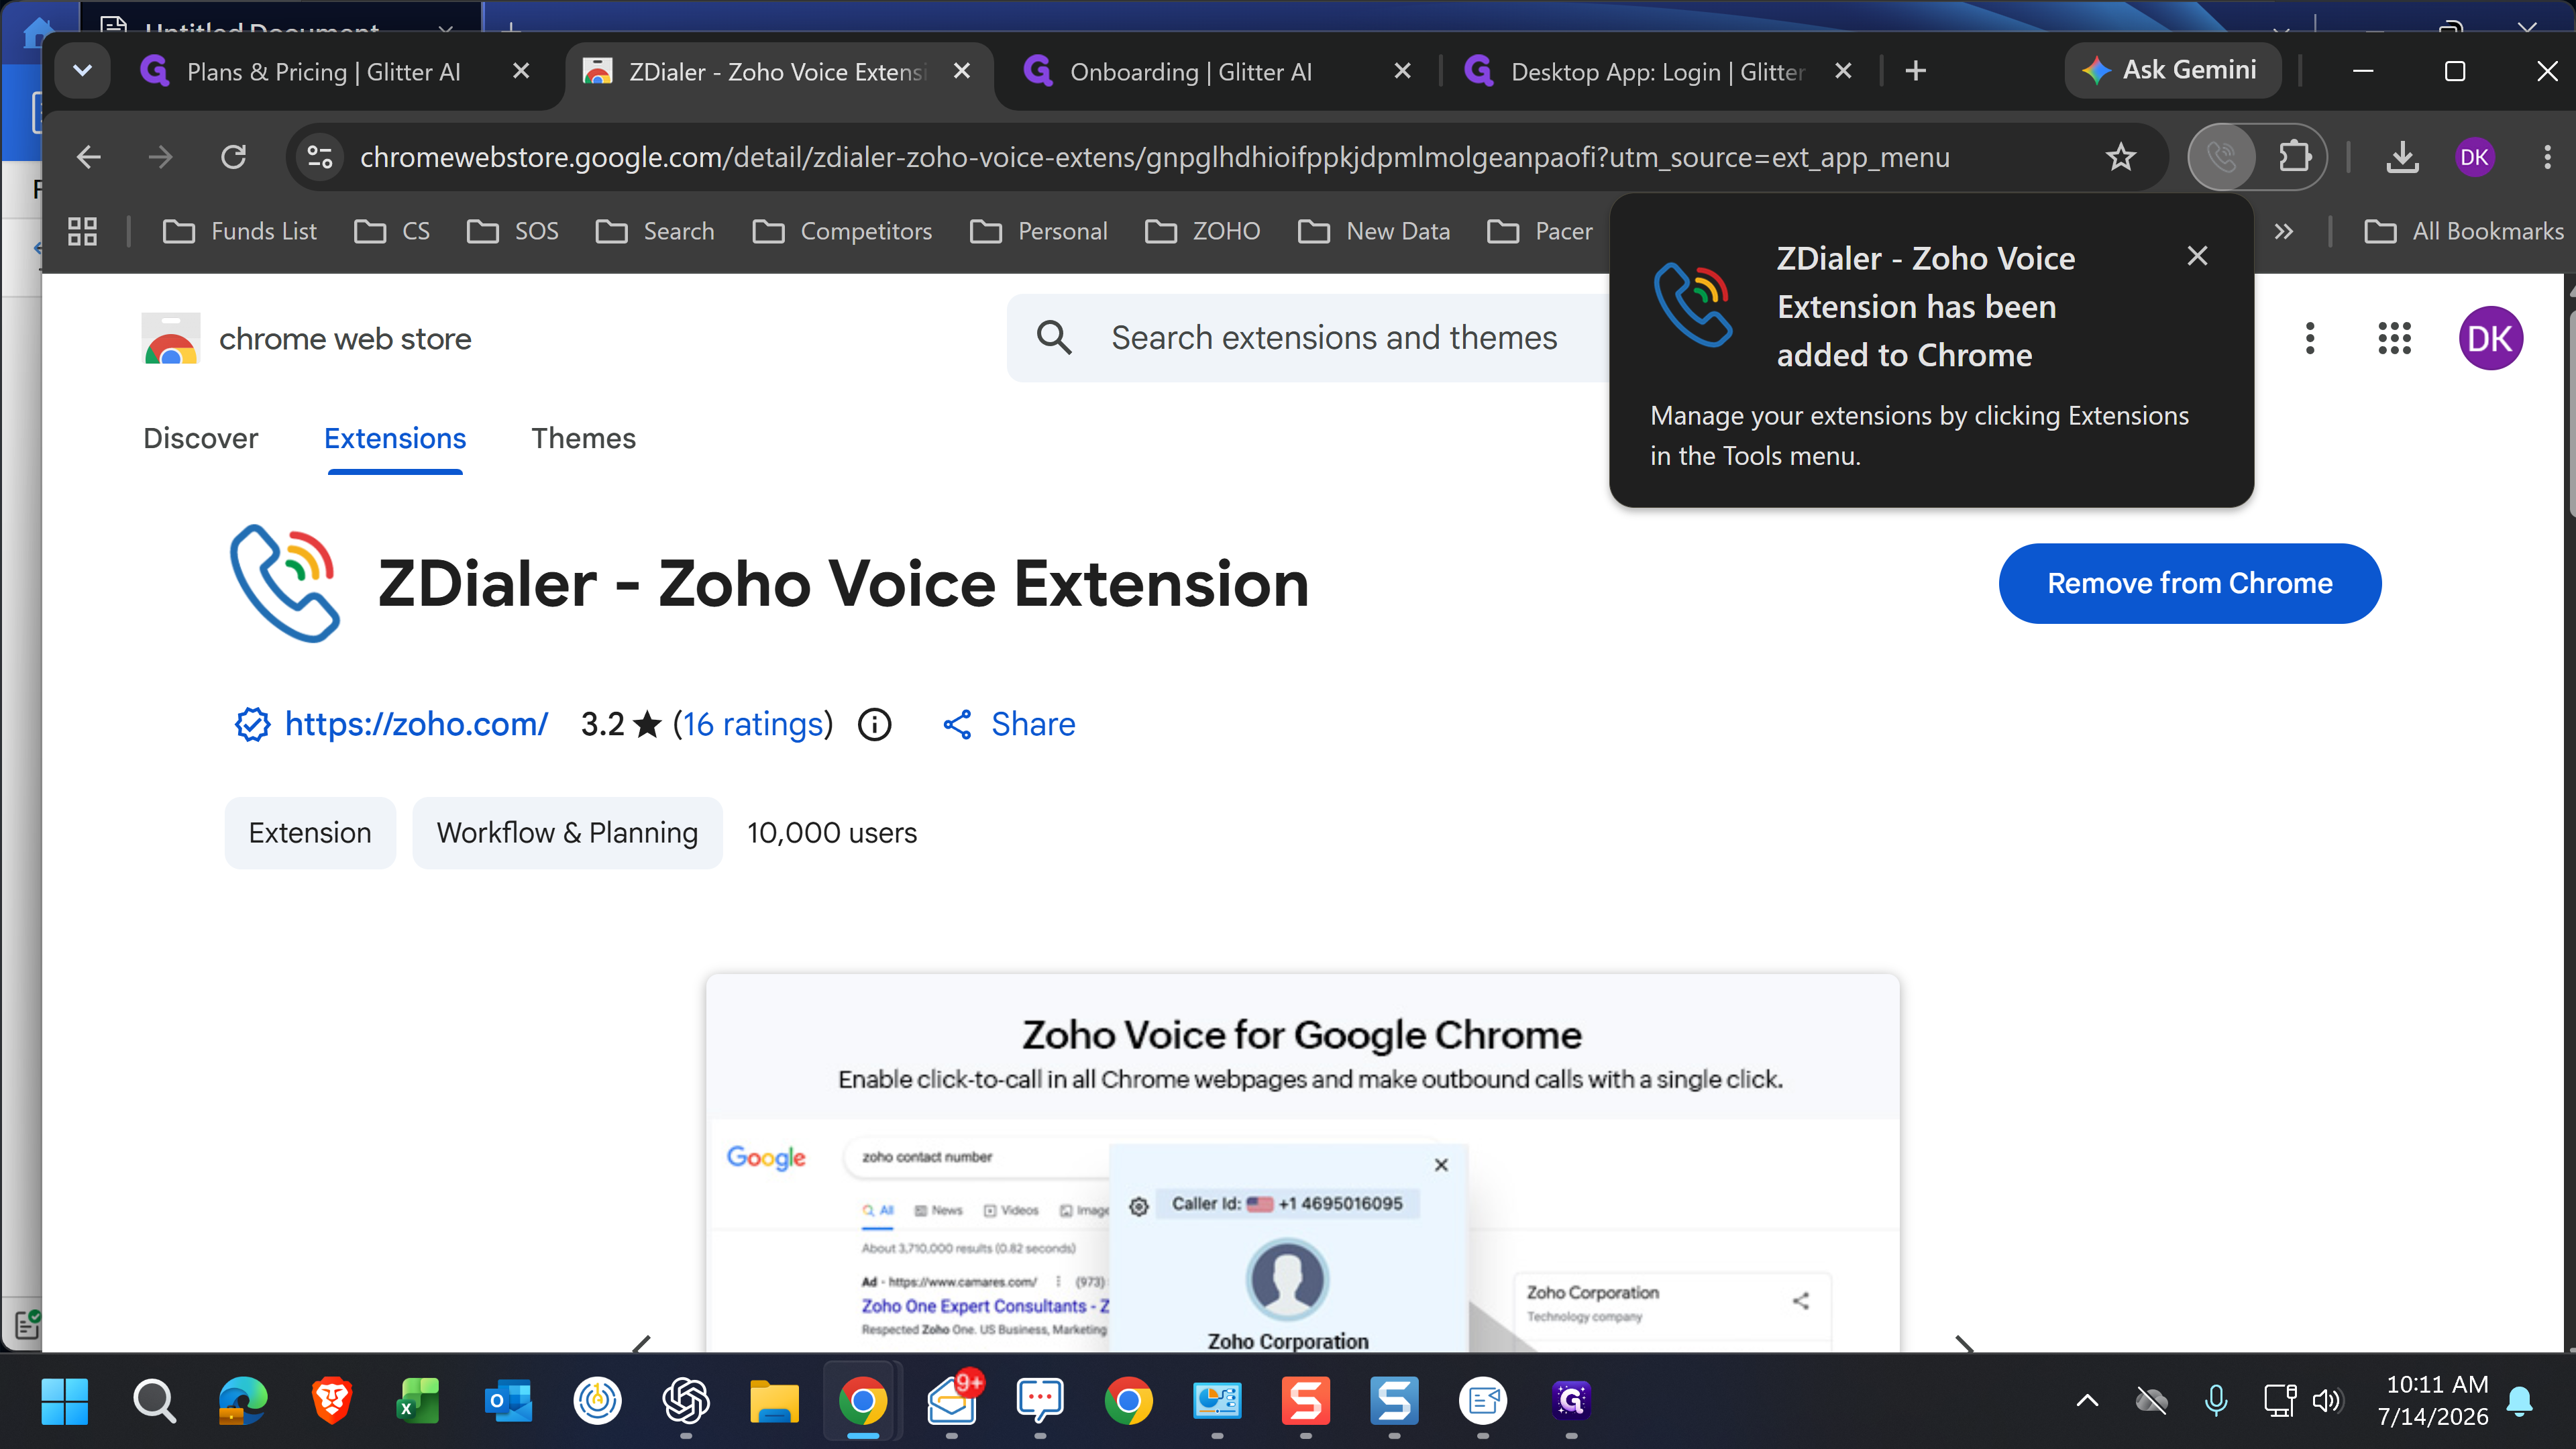Expand the tab search dropdown arrow

click(82, 71)
